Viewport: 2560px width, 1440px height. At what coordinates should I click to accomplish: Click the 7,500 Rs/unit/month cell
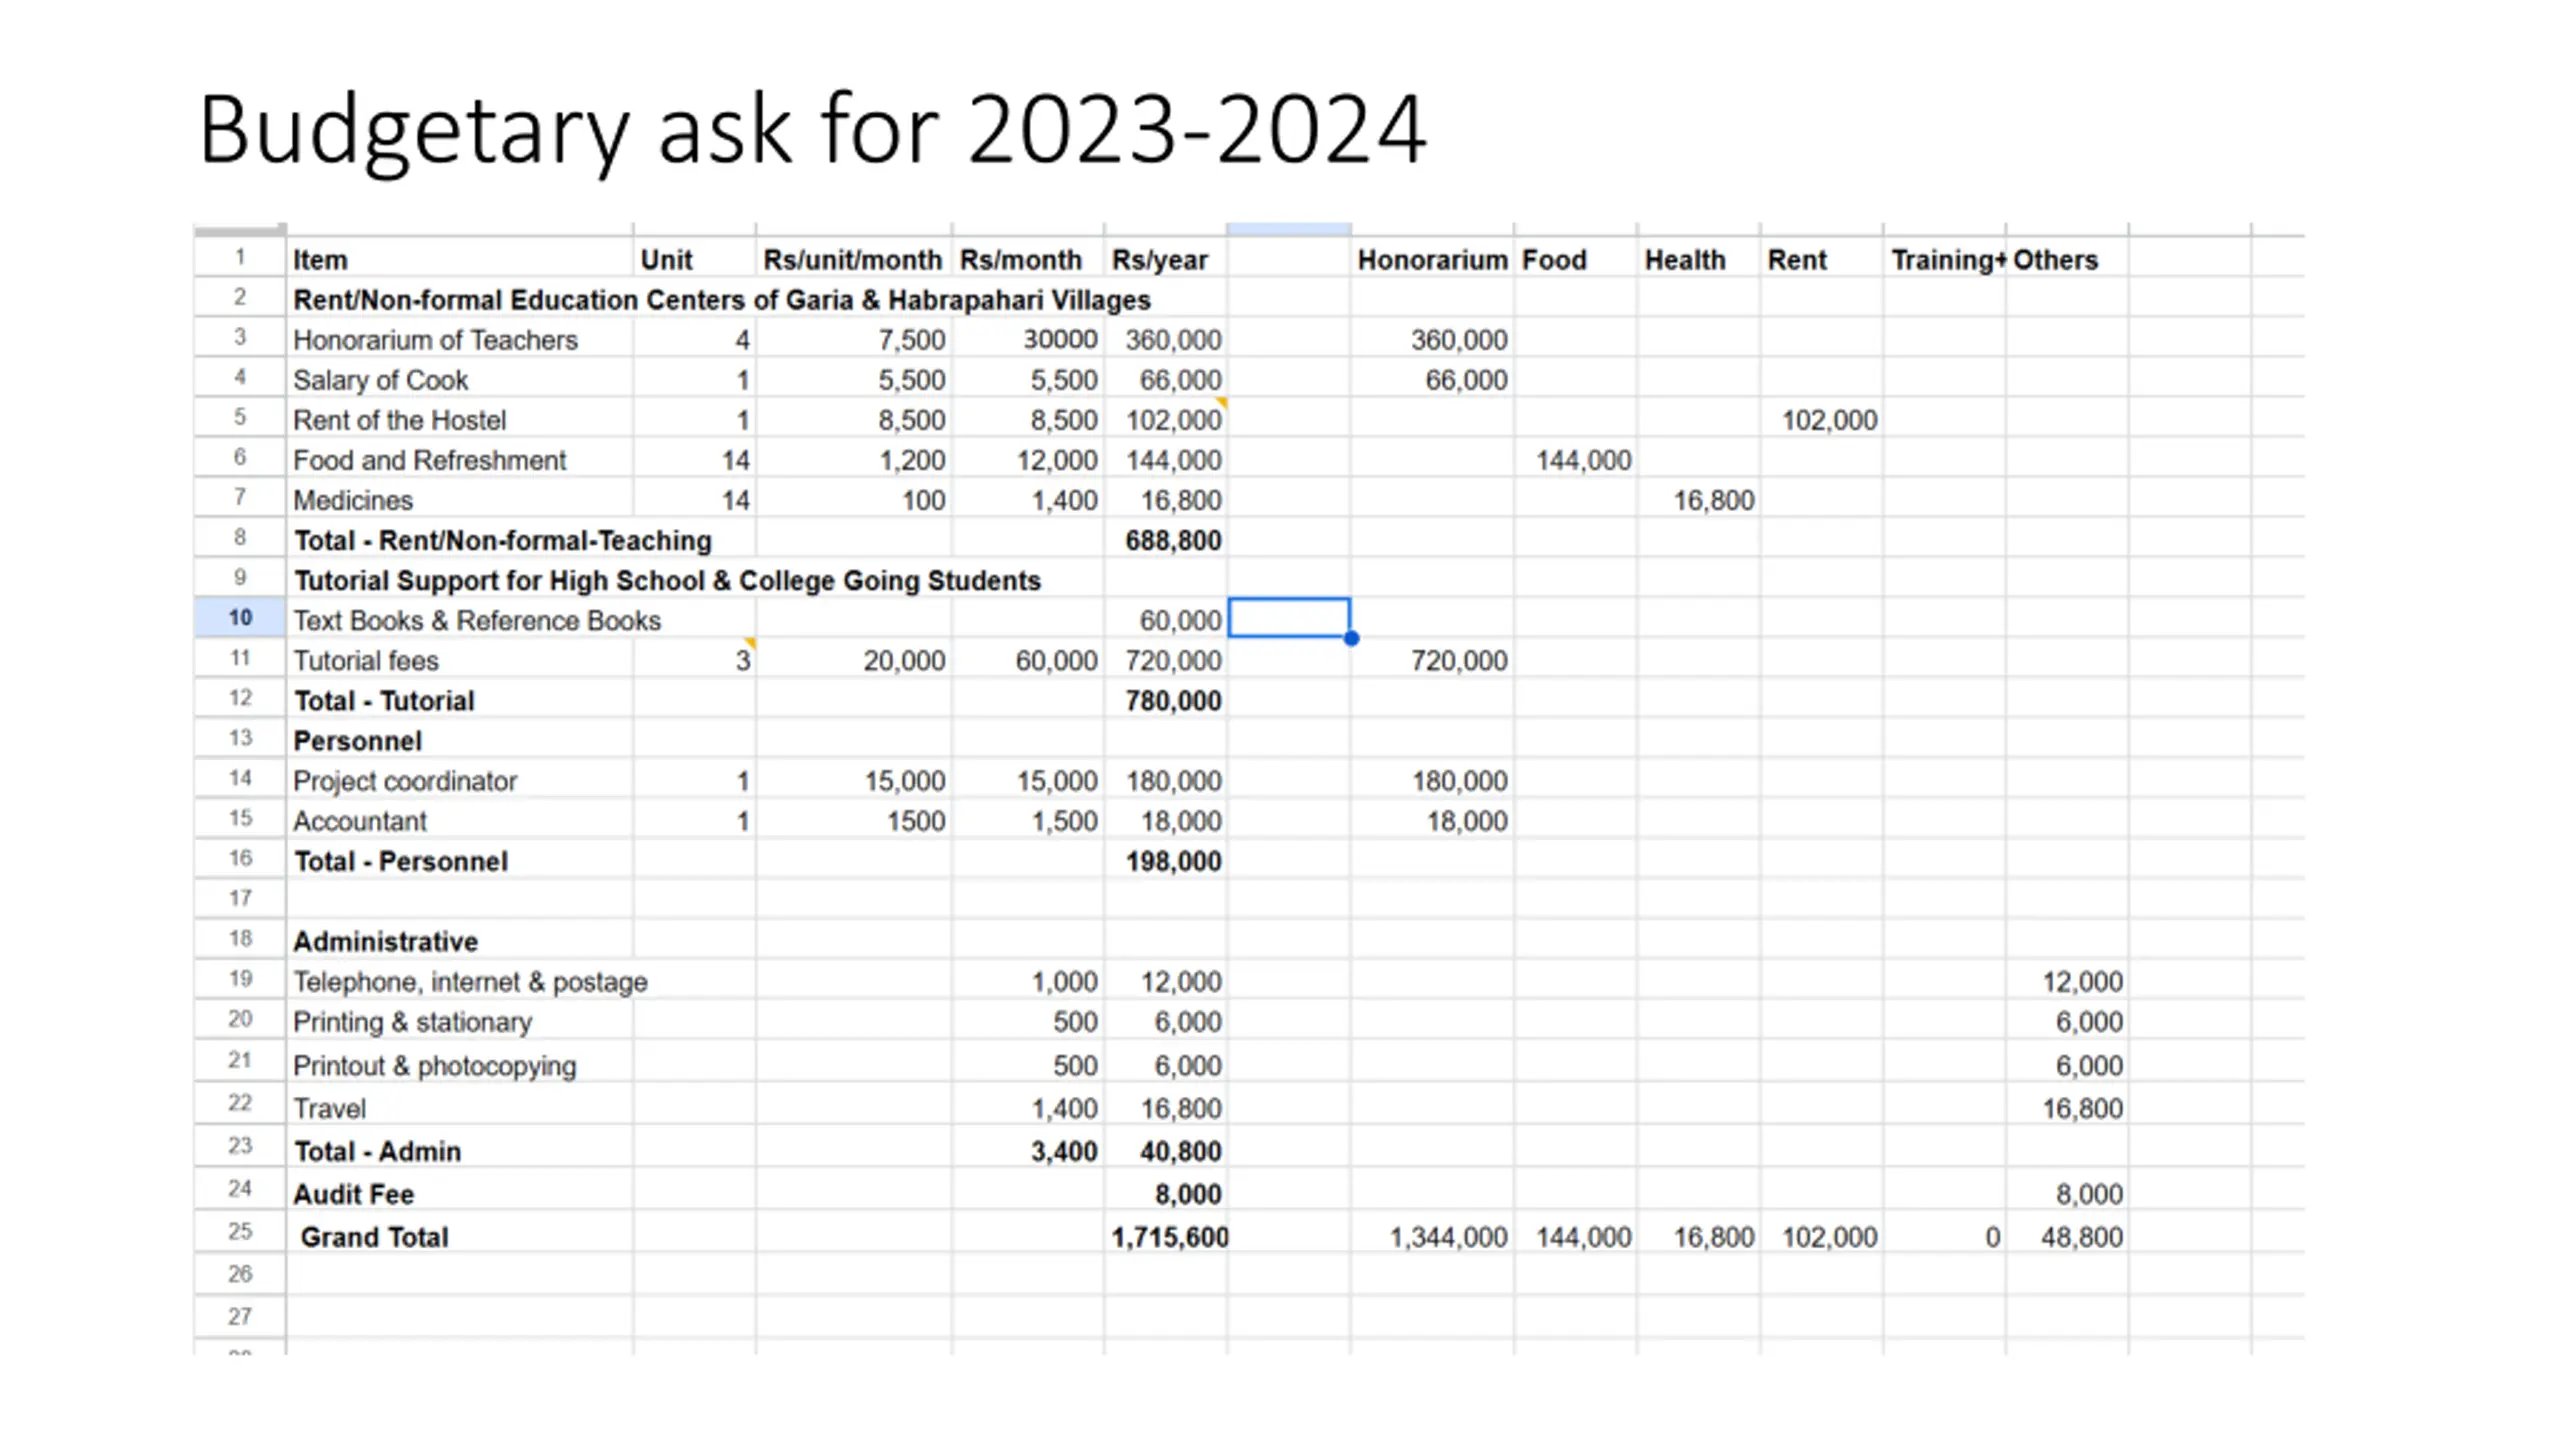tap(853, 339)
